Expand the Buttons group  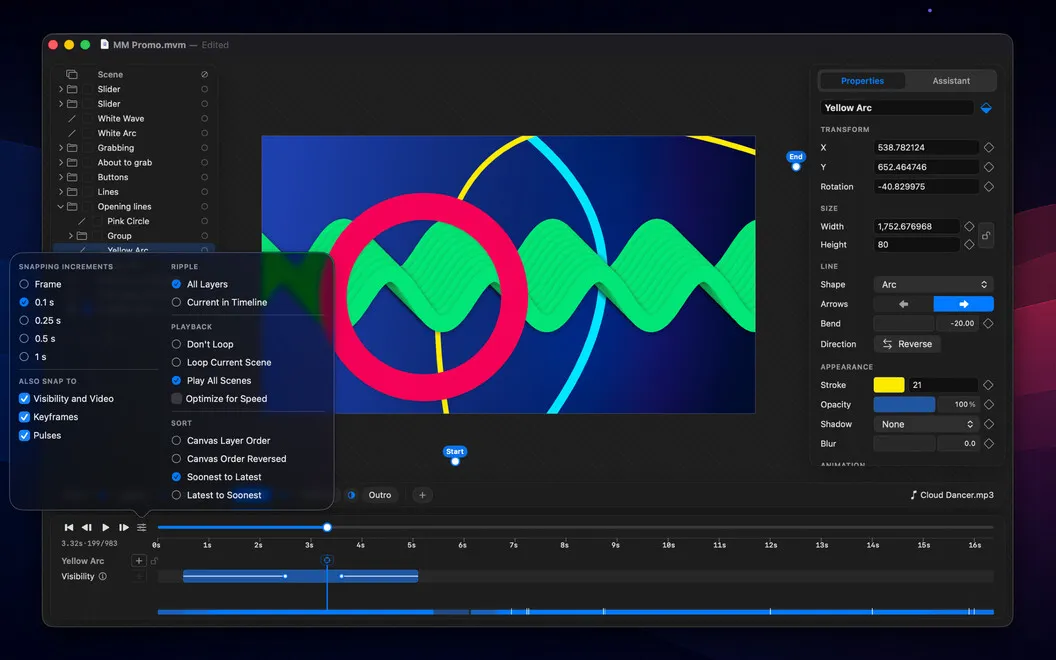(x=61, y=178)
